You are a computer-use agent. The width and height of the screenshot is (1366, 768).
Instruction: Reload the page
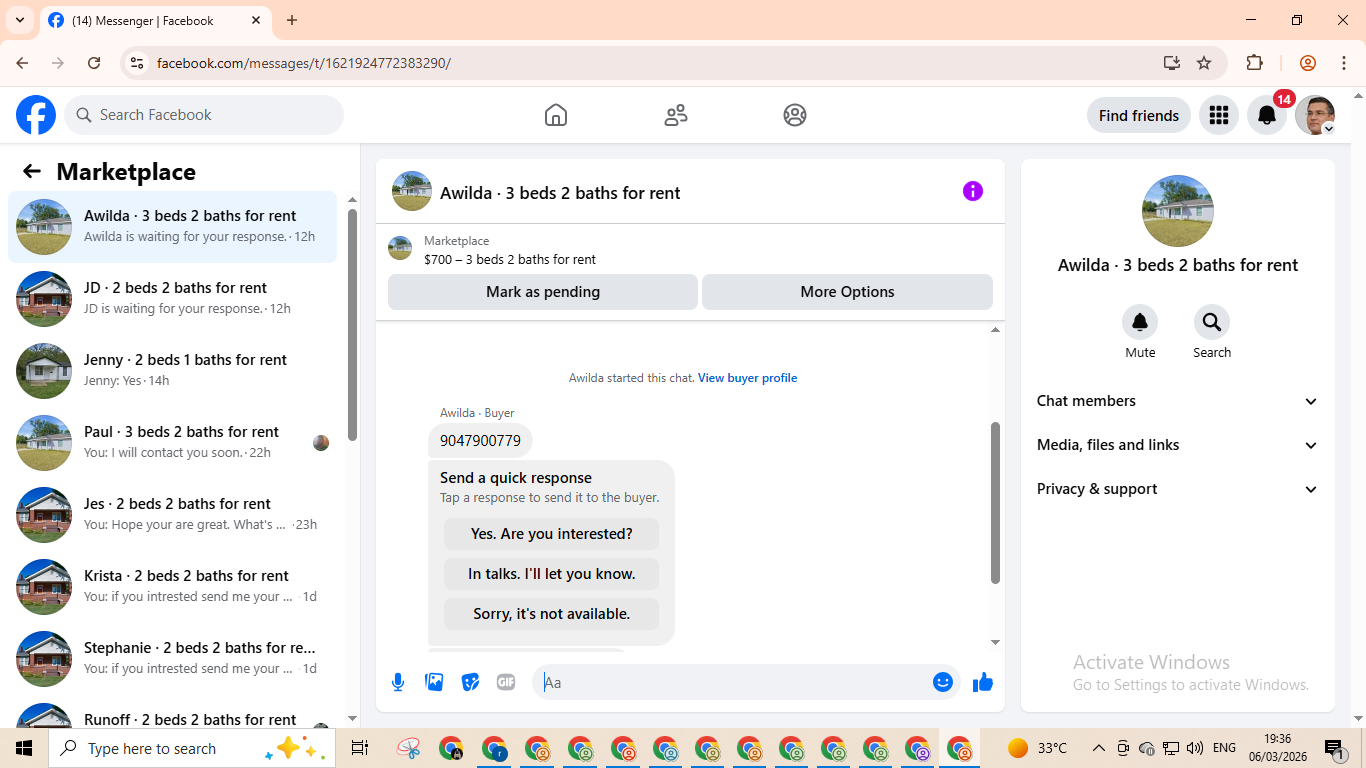click(x=94, y=63)
